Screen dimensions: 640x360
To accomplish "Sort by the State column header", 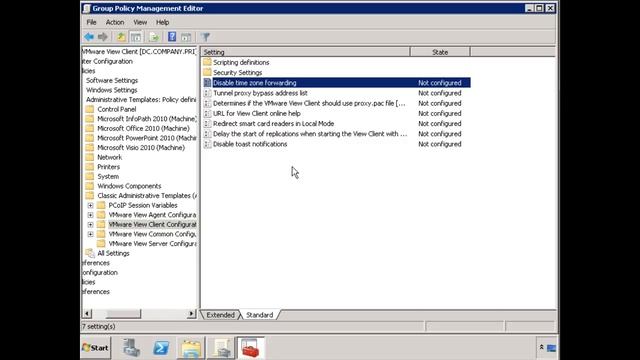I will [440, 52].
